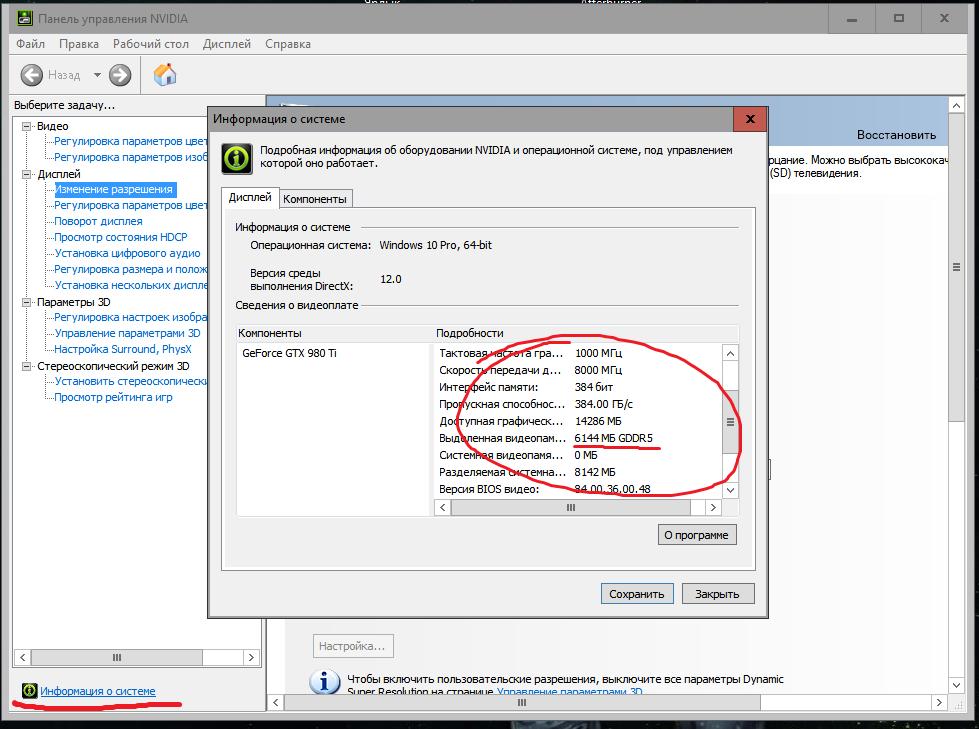
Task: Click the Подробности column header
Action: [x=470, y=333]
